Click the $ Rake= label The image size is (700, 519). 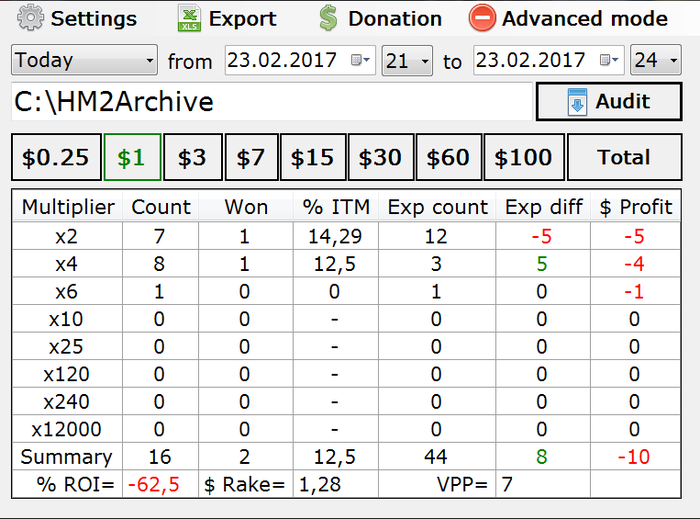coord(244,485)
